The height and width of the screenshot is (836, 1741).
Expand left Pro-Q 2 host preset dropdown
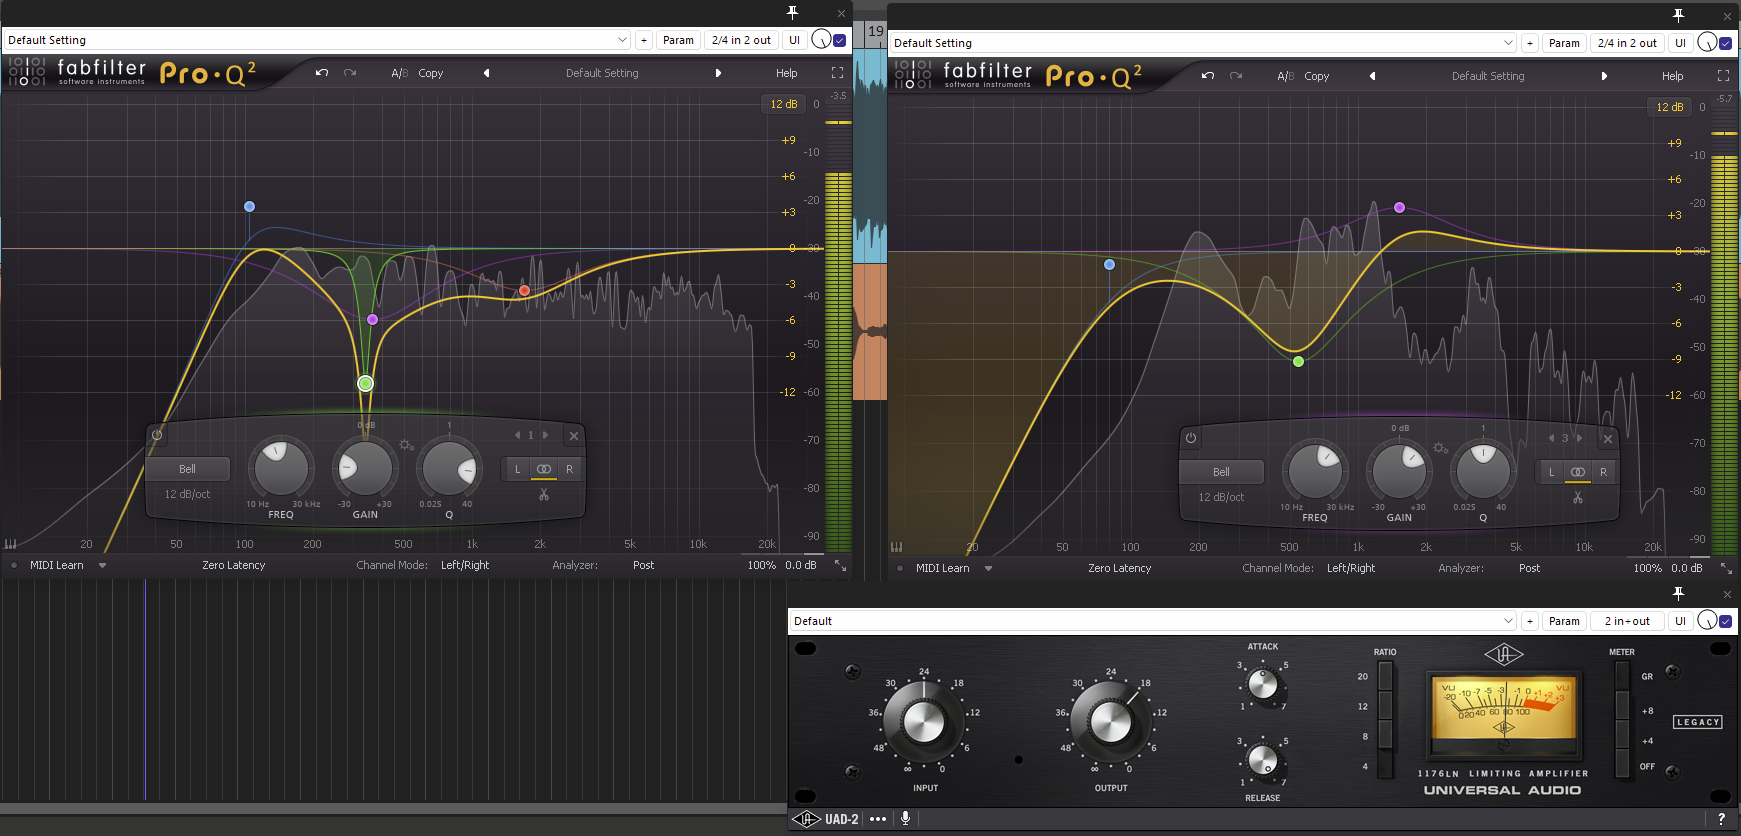coord(622,40)
